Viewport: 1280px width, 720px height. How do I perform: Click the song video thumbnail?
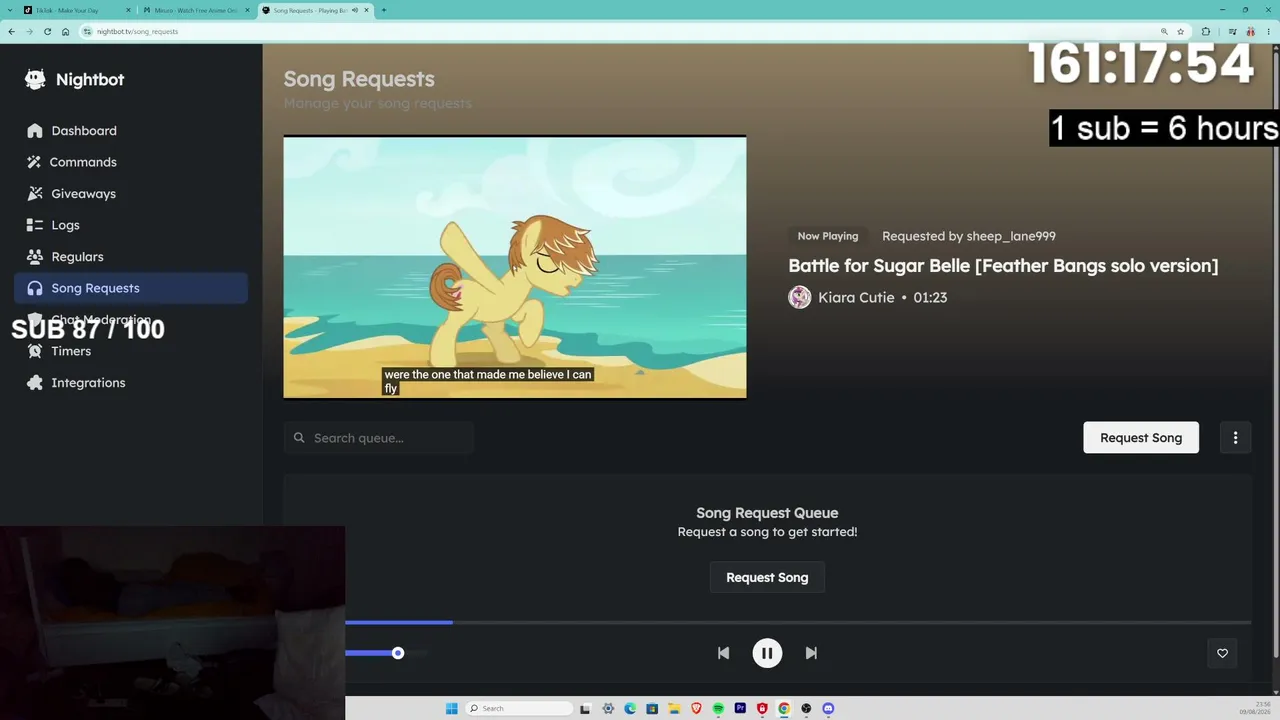coord(515,267)
